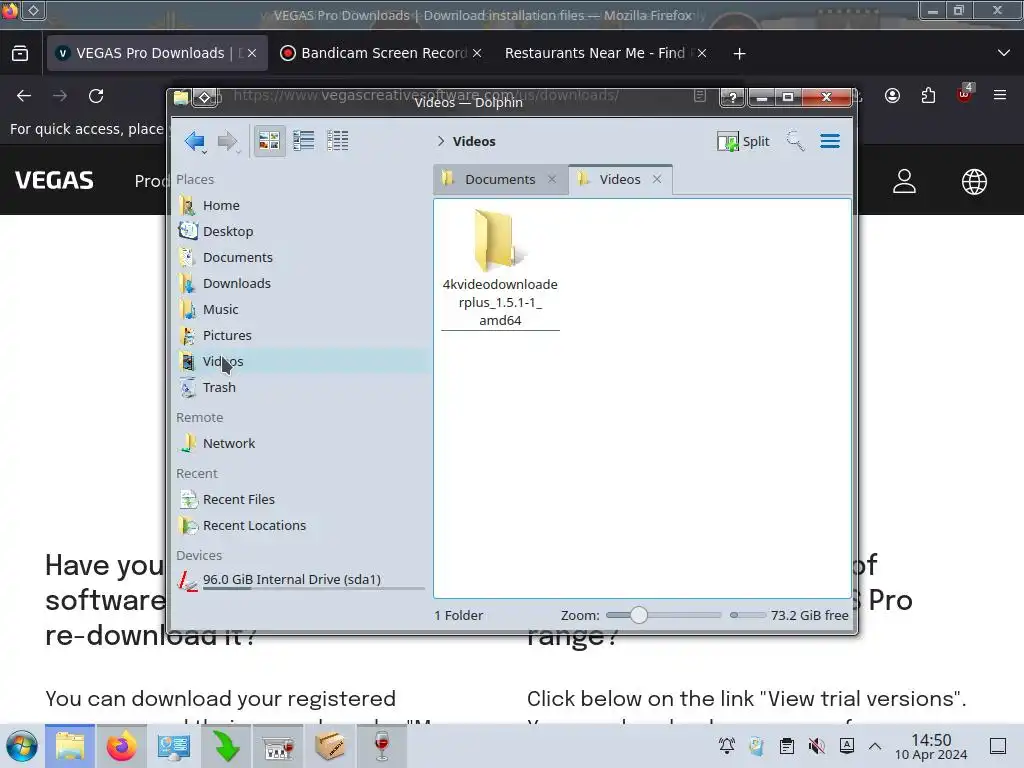The image size is (1024, 768).
Task: Open the notifications bell in system tray
Action: tap(727, 746)
